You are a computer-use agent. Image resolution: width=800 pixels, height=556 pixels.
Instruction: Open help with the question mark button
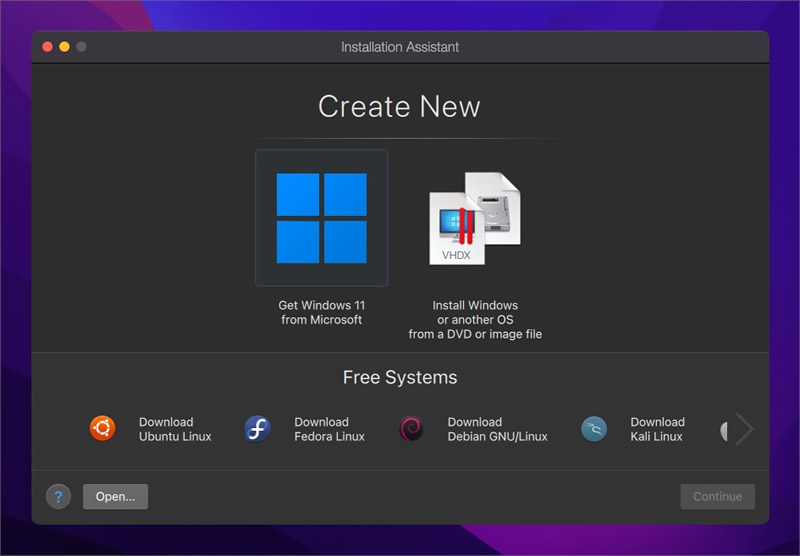point(58,496)
